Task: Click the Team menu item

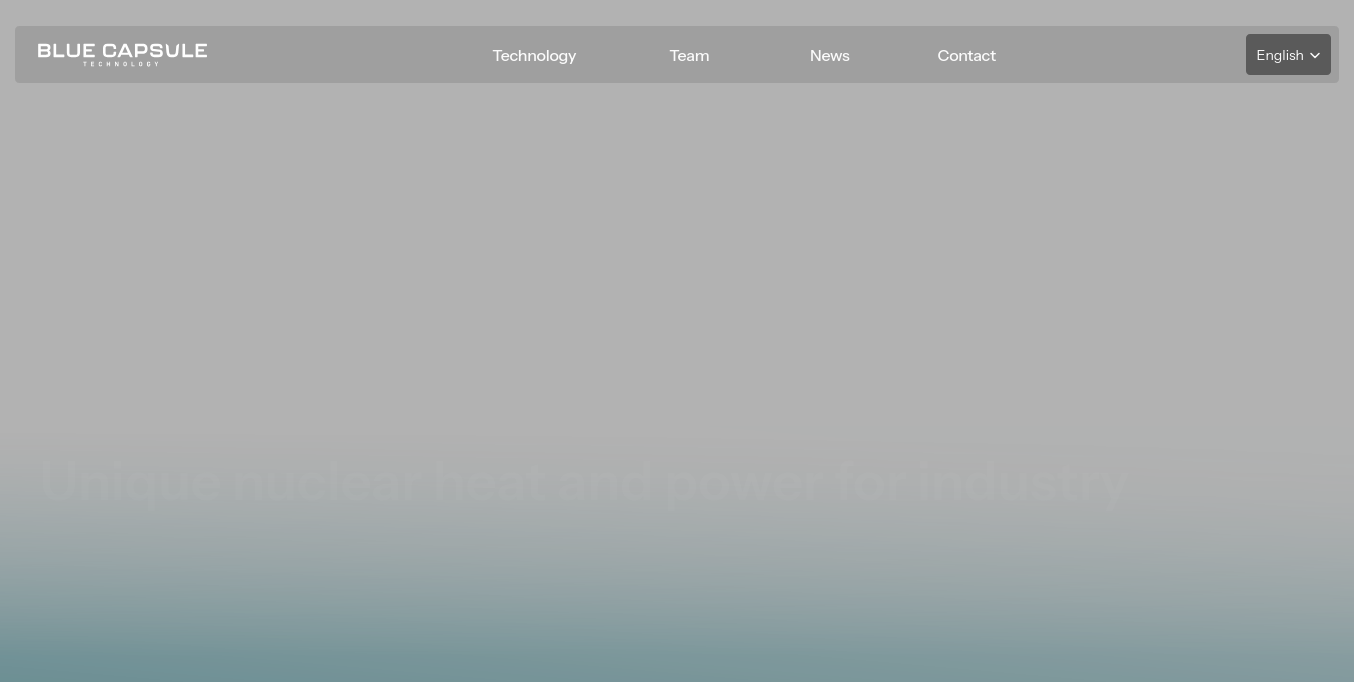Action: coord(689,55)
